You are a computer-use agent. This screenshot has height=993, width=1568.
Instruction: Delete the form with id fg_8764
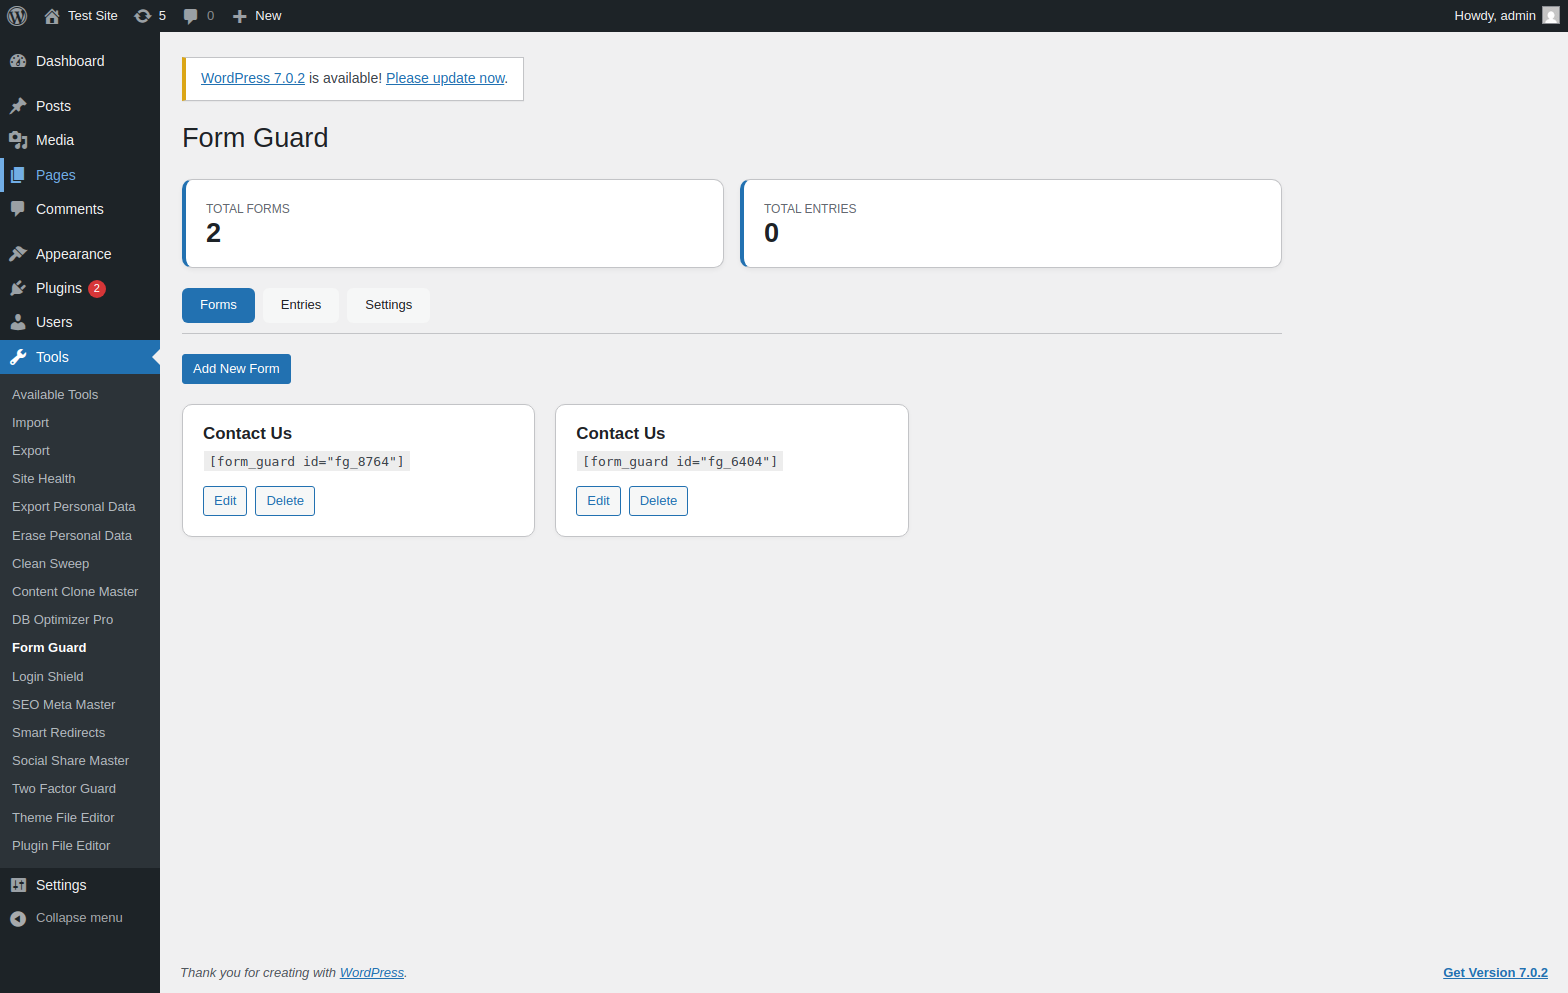click(285, 501)
